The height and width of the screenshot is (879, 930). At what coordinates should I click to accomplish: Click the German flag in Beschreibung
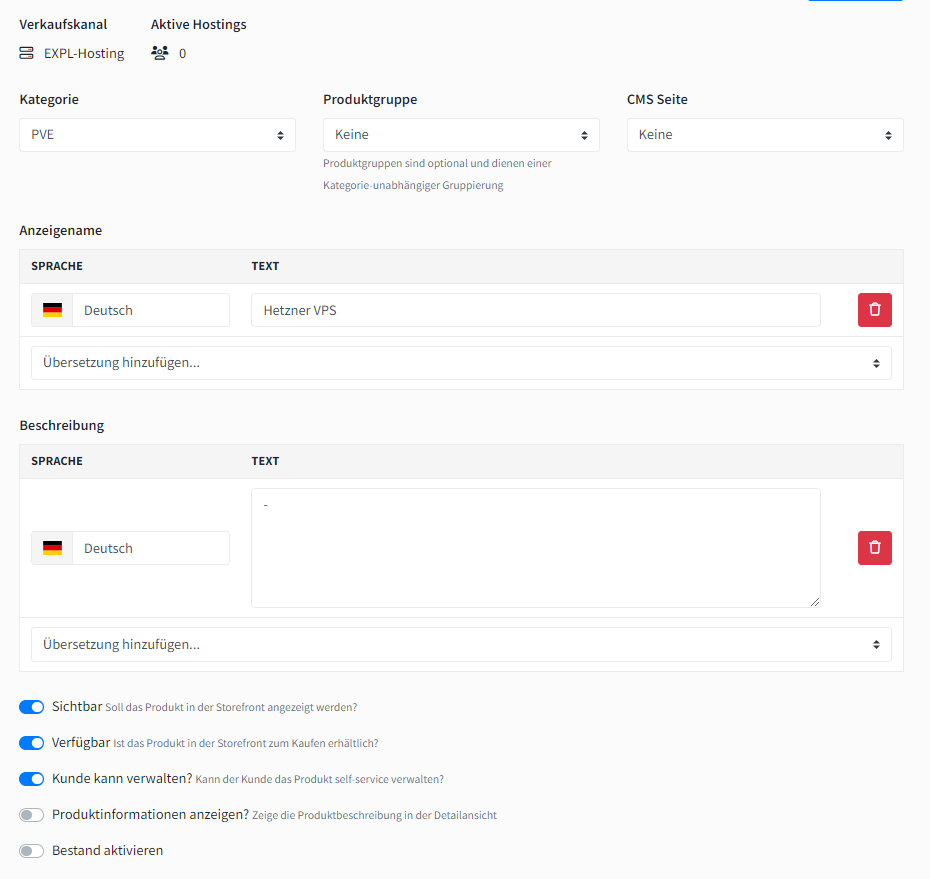click(x=52, y=548)
